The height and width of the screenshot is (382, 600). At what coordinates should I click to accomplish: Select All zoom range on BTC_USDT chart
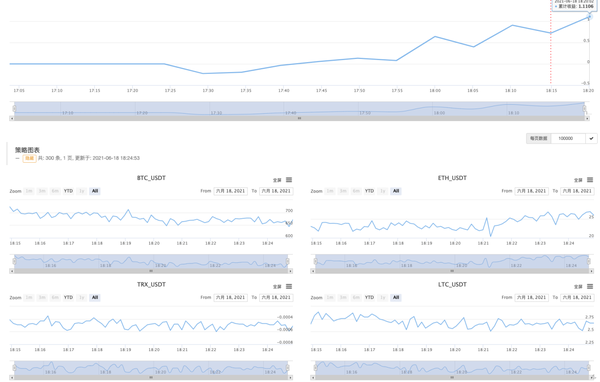click(x=95, y=191)
